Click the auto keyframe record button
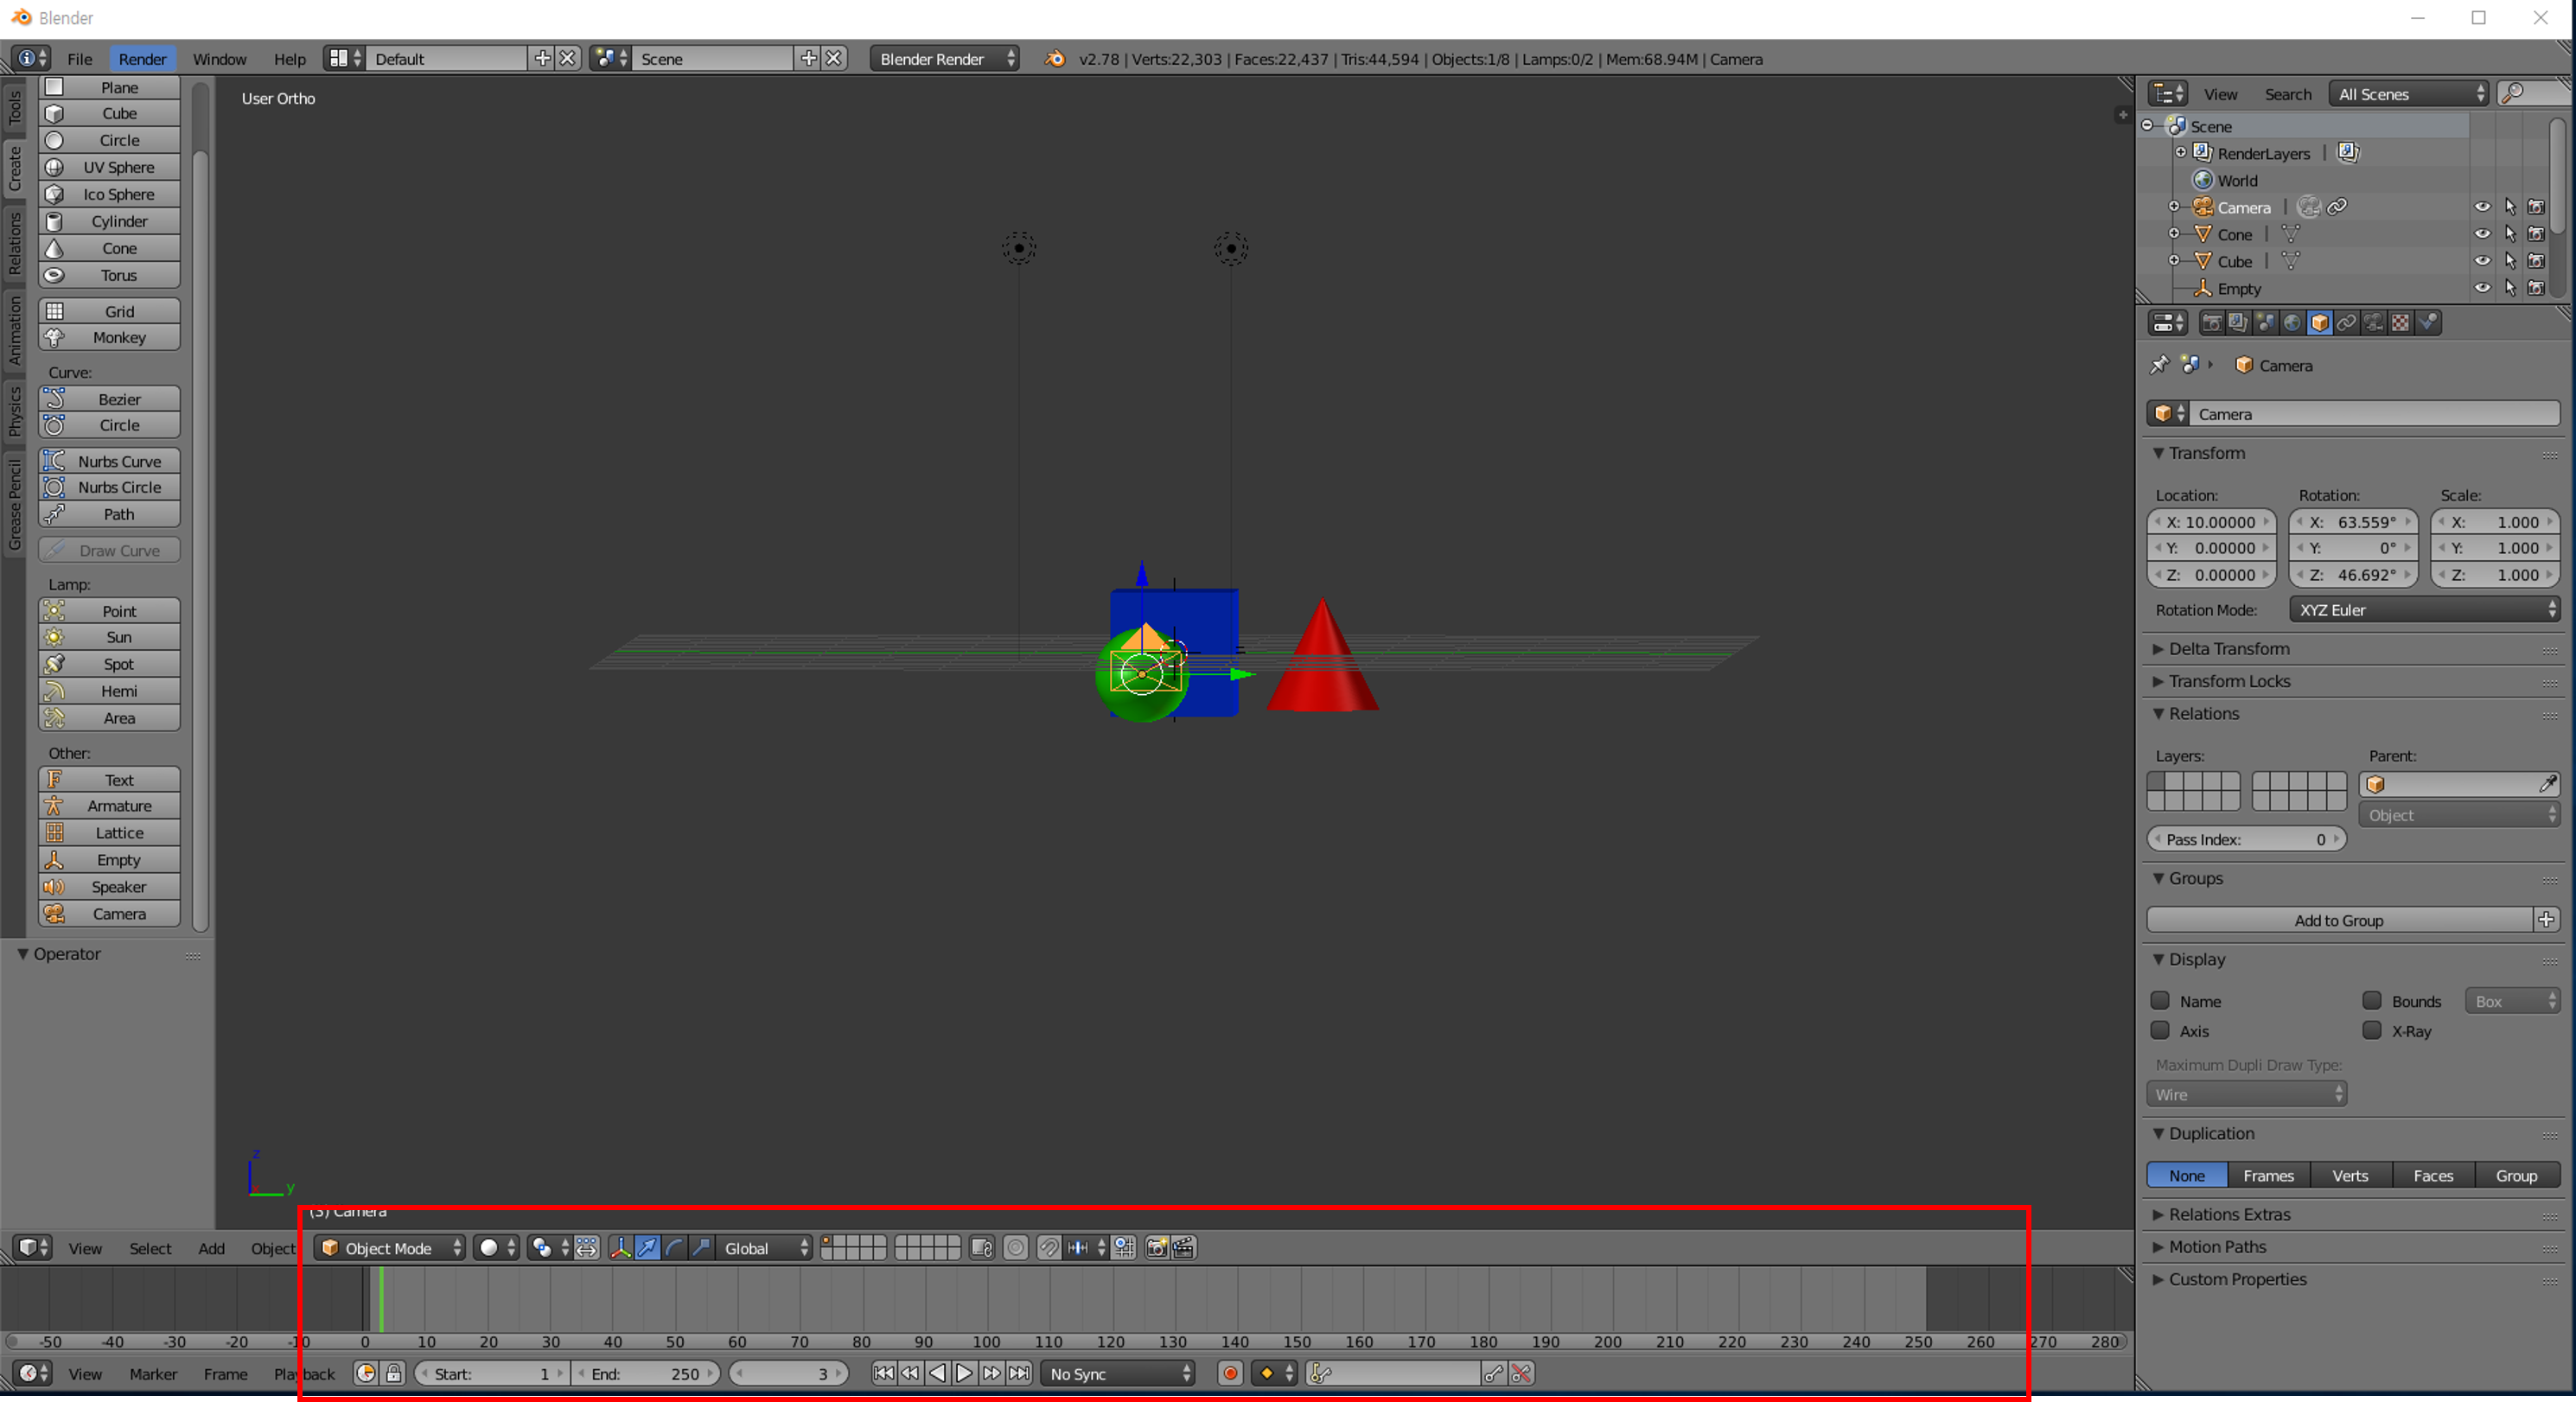The width and height of the screenshot is (2576, 1402). 1230,1374
